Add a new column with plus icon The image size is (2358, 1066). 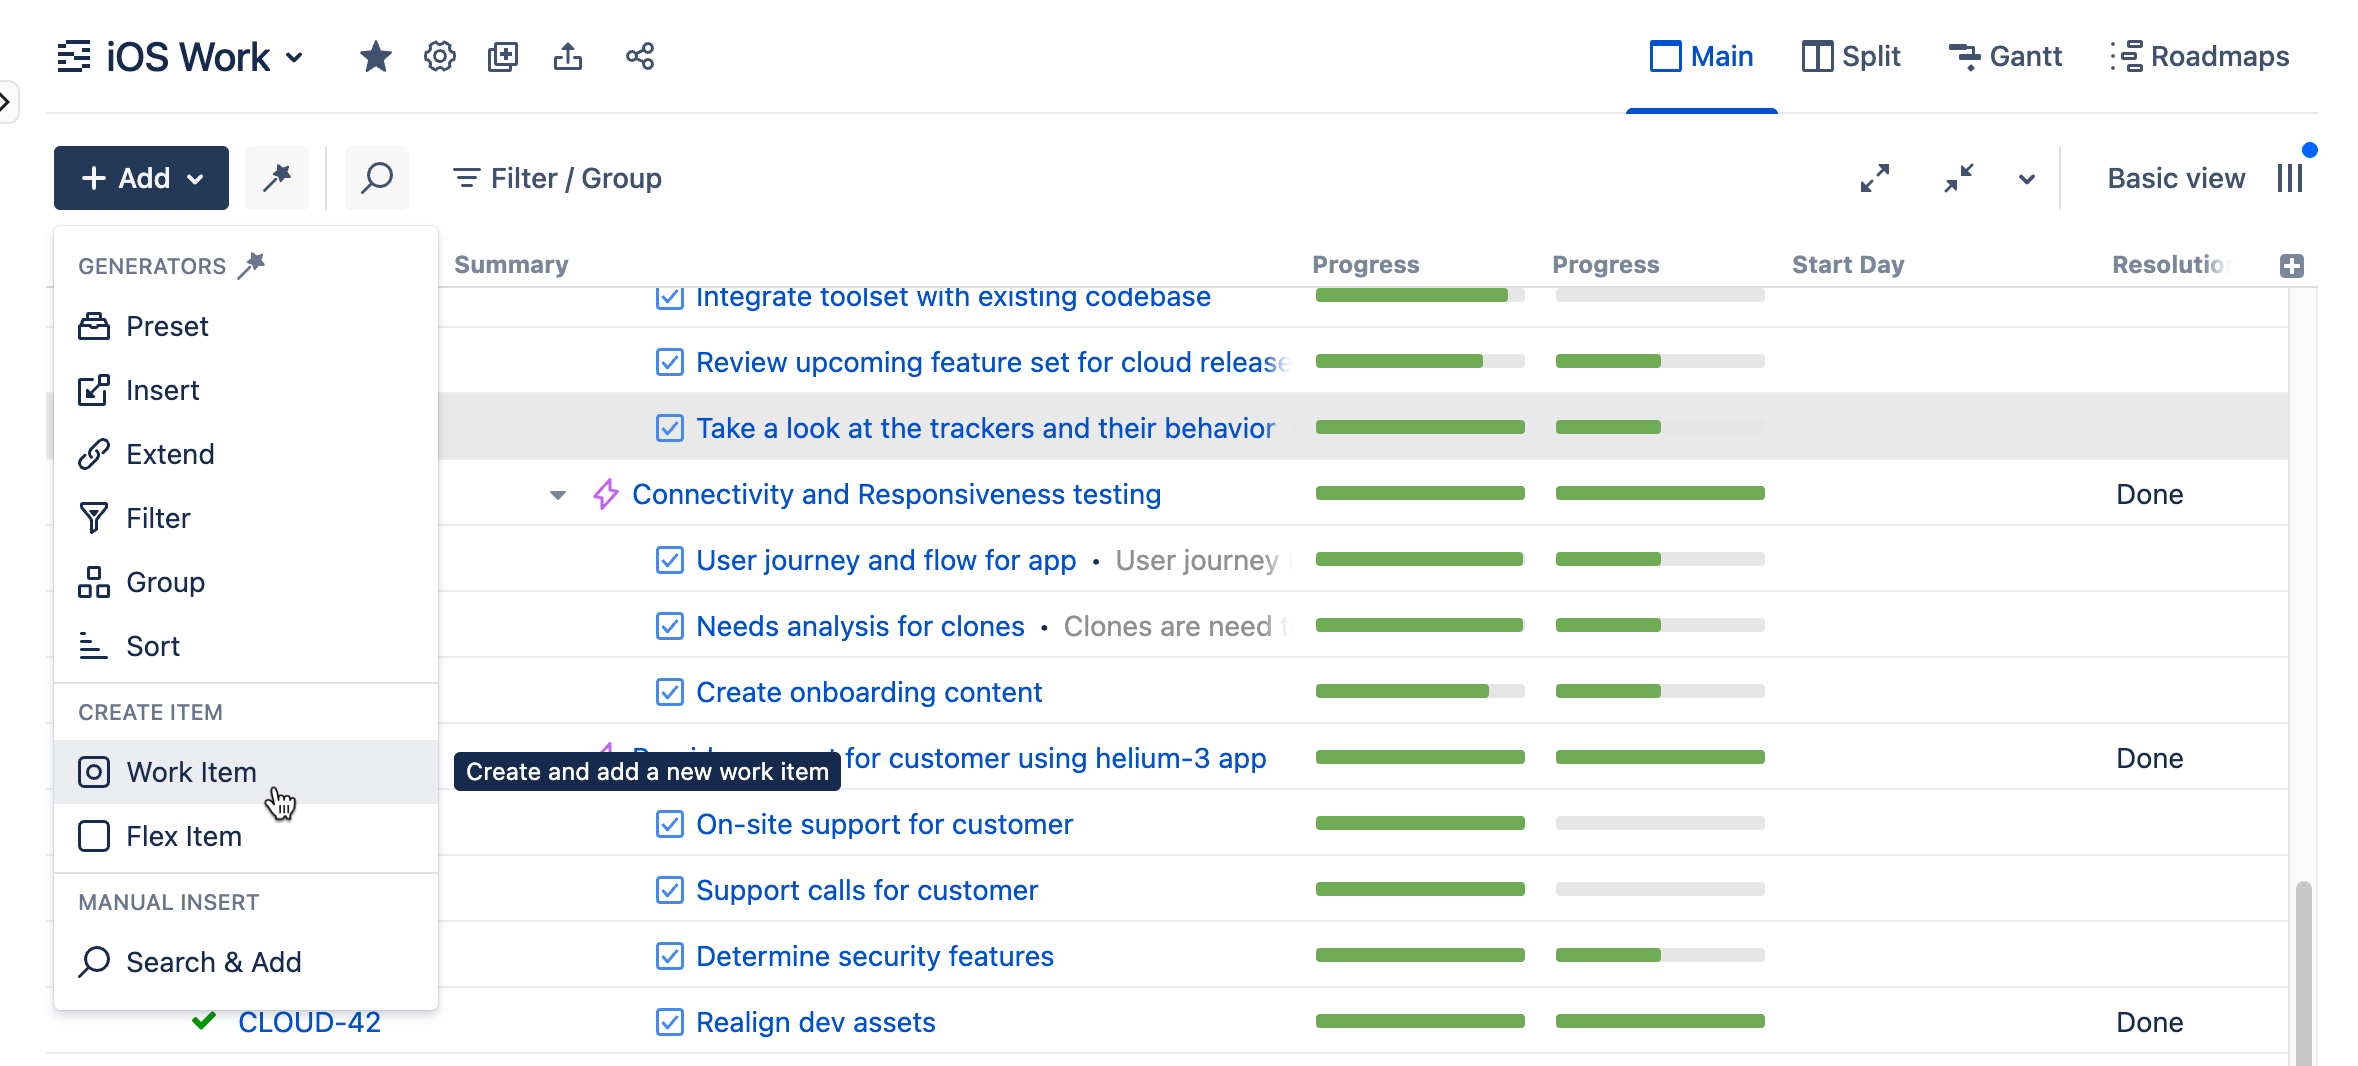(2291, 265)
